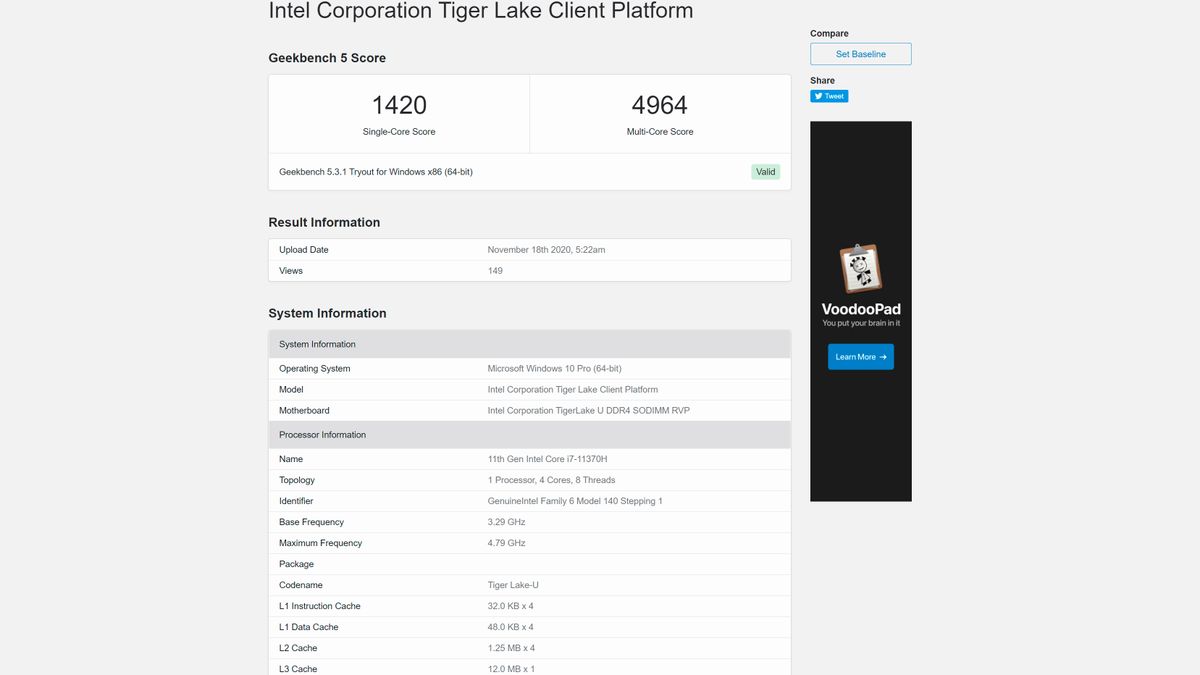Click the Processor Information section header
This screenshot has width=1200, height=675.
[x=322, y=435]
